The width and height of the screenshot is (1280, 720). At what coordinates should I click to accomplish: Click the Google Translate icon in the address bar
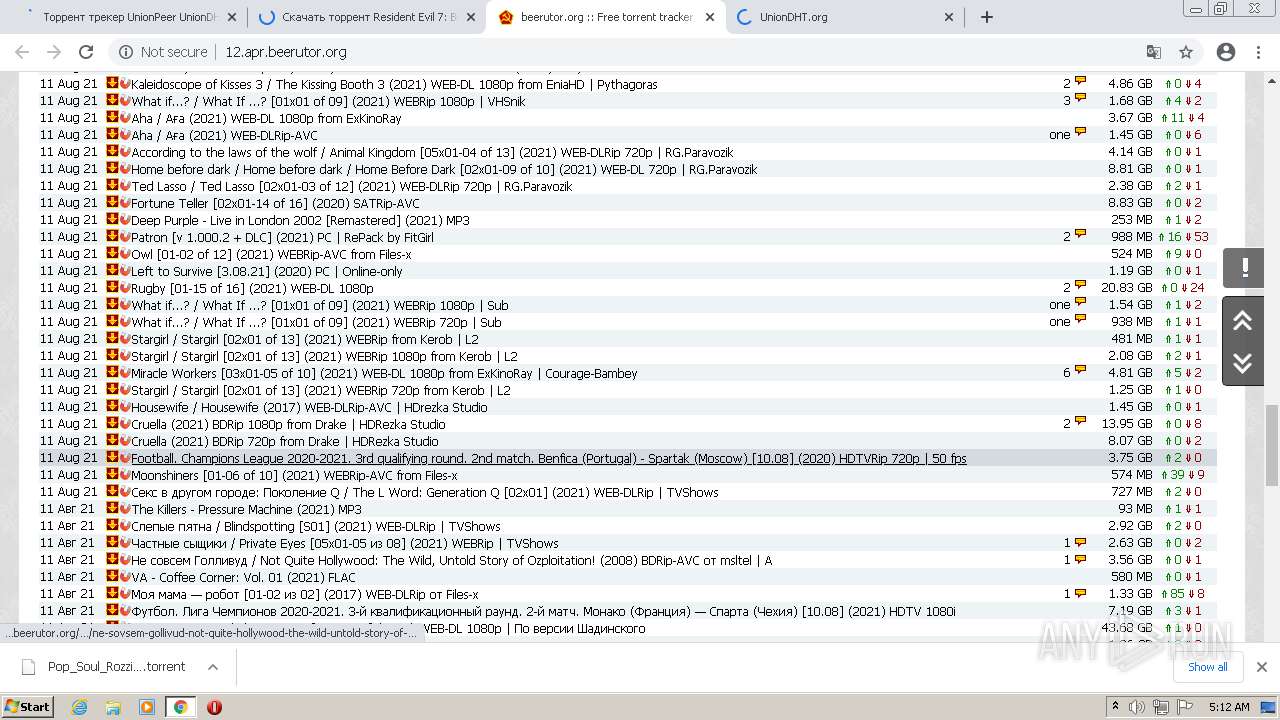click(1153, 52)
